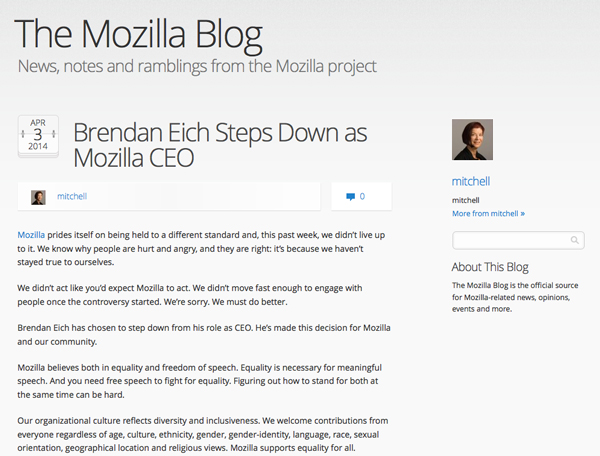Open the comment count "0" link
The width and height of the screenshot is (600, 456).
(x=362, y=197)
